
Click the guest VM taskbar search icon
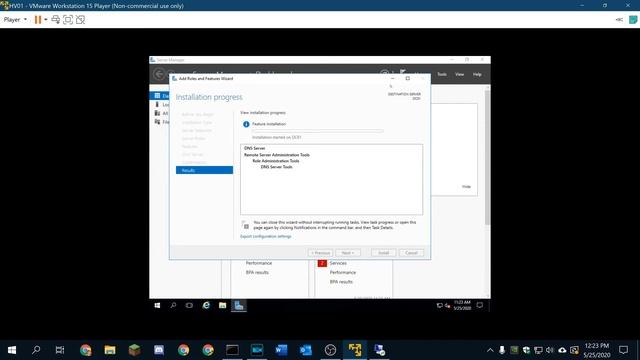(173, 305)
